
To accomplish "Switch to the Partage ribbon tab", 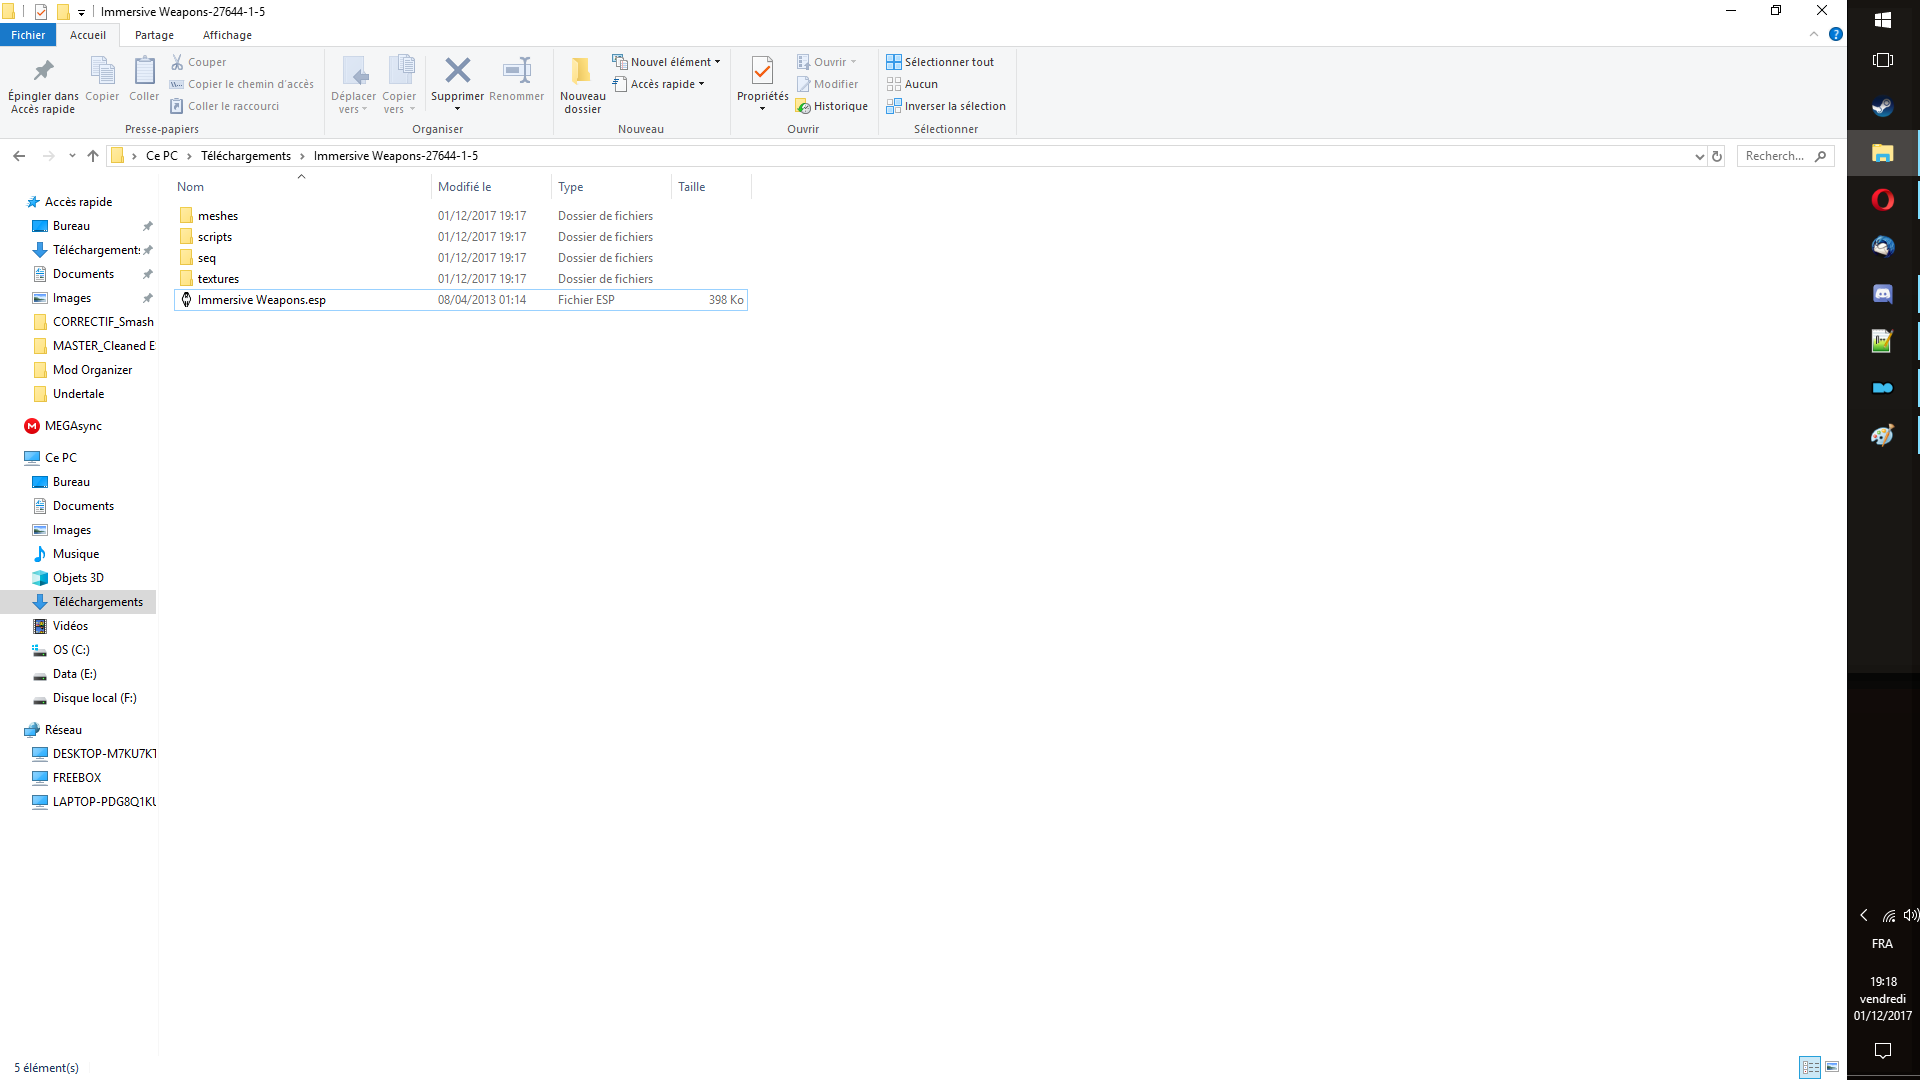I will pos(154,35).
